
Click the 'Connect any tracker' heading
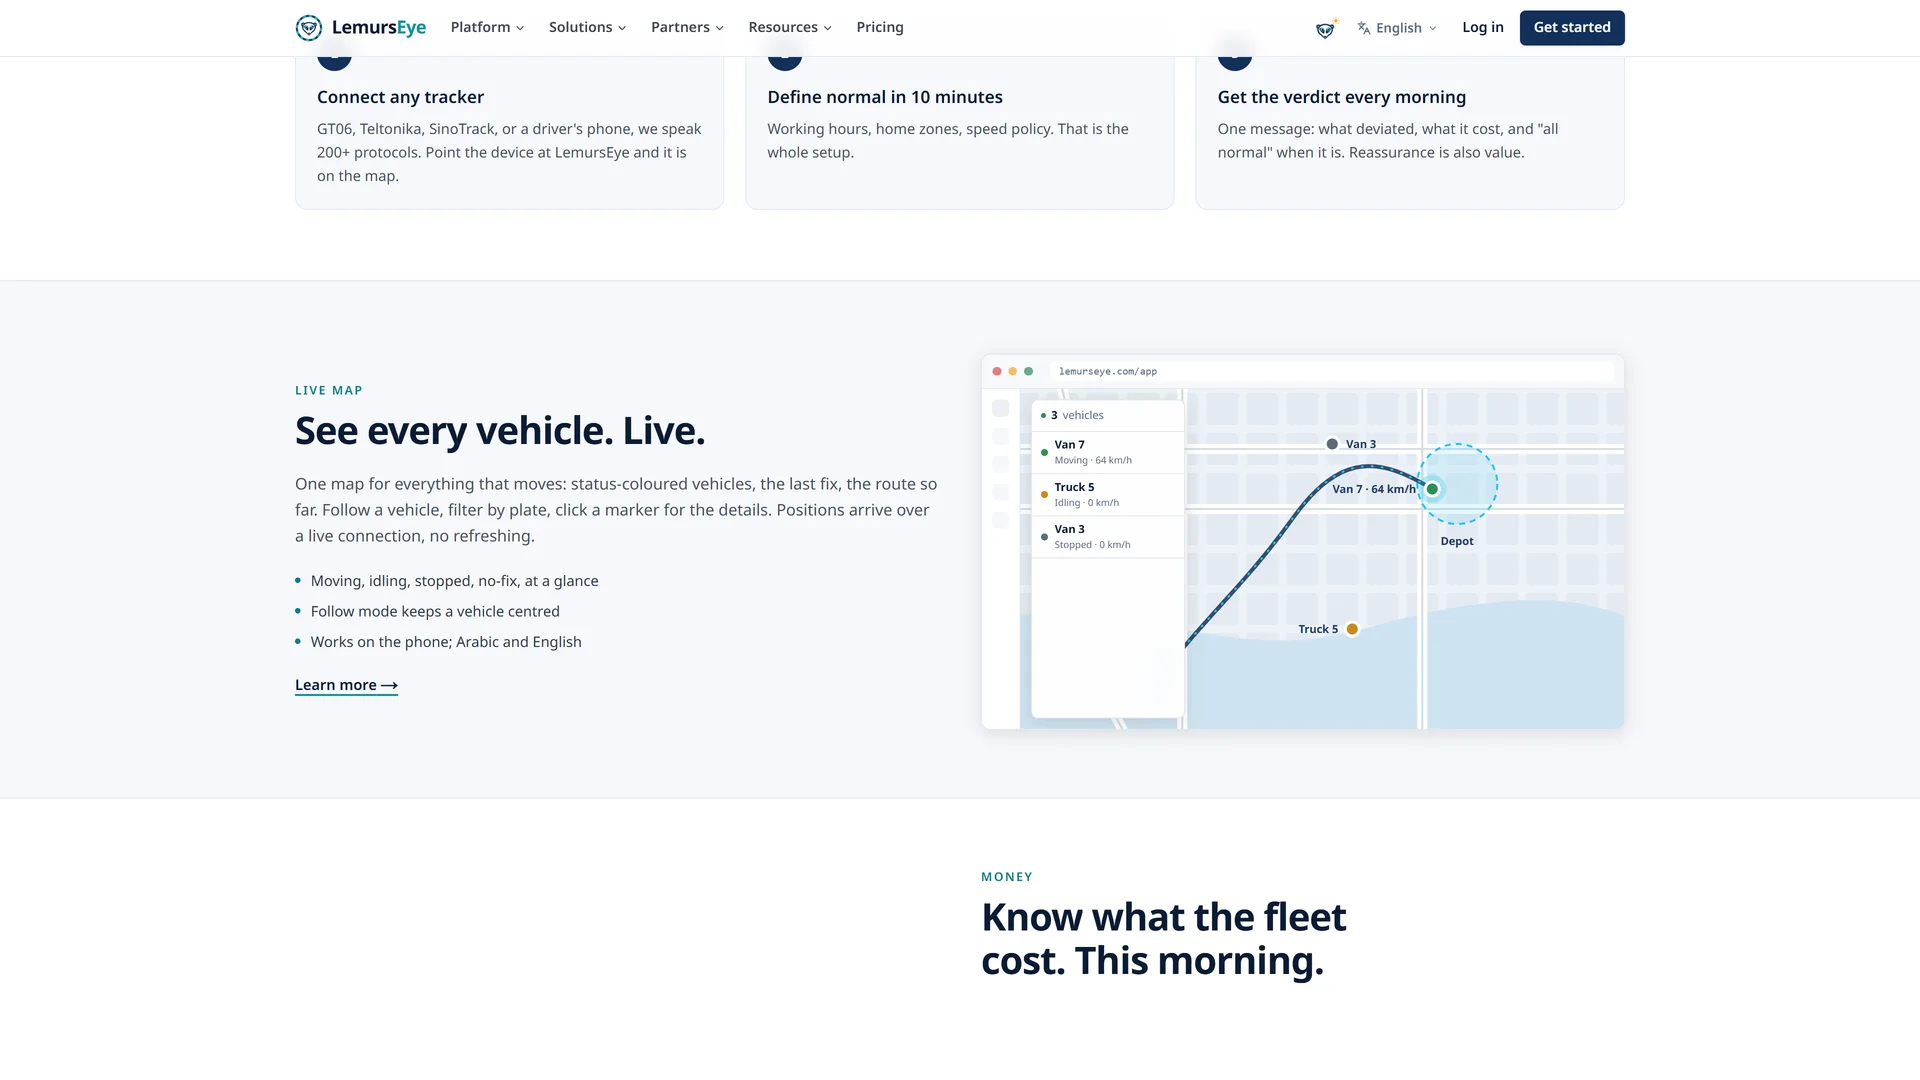tap(400, 97)
